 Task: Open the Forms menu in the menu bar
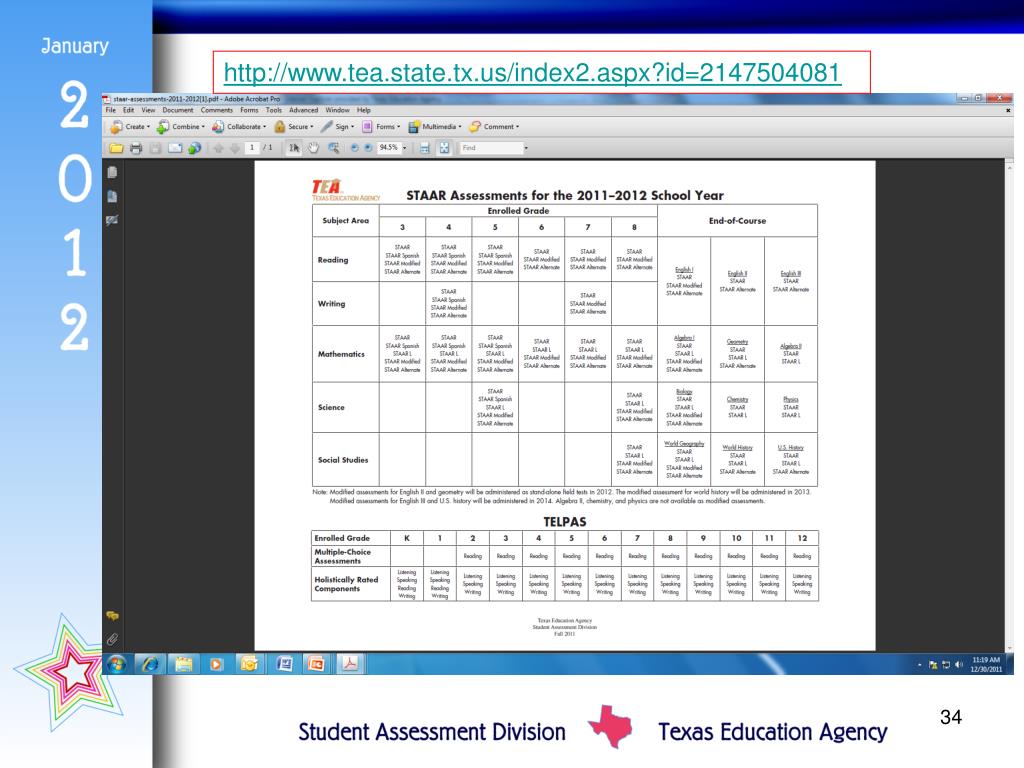pos(249,110)
